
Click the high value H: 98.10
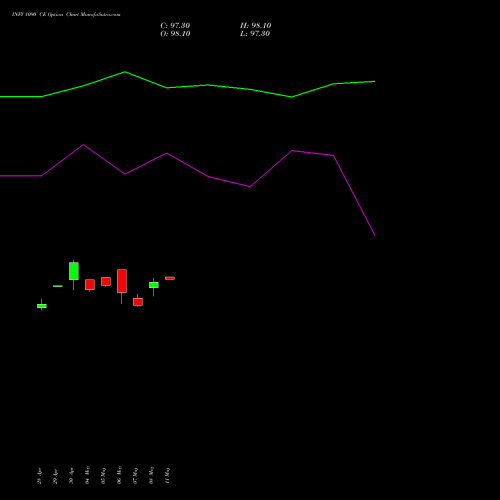(255, 26)
